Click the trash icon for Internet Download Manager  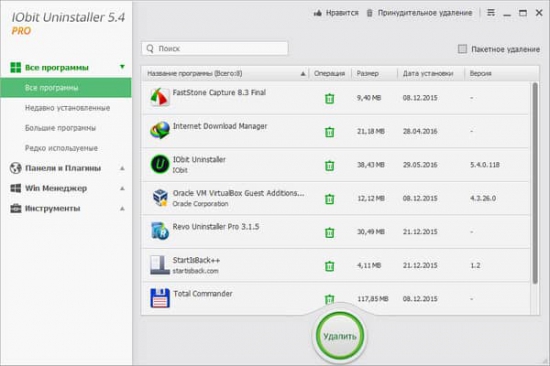pos(329,132)
